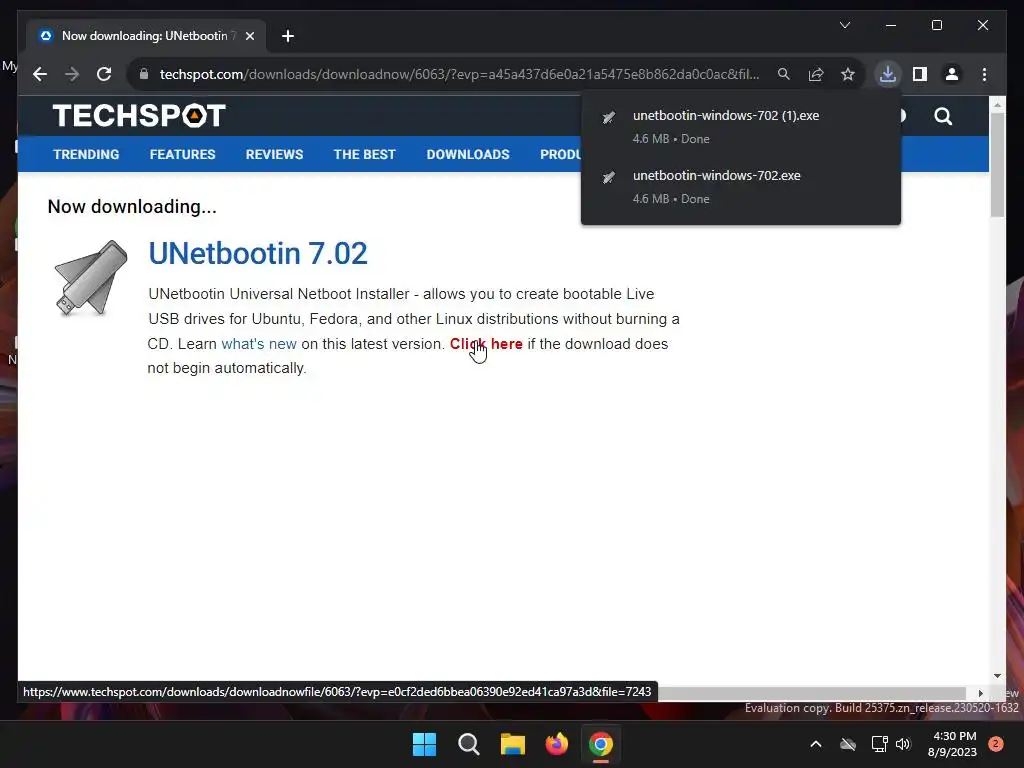Expand the tab search chevron

click(x=845, y=25)
